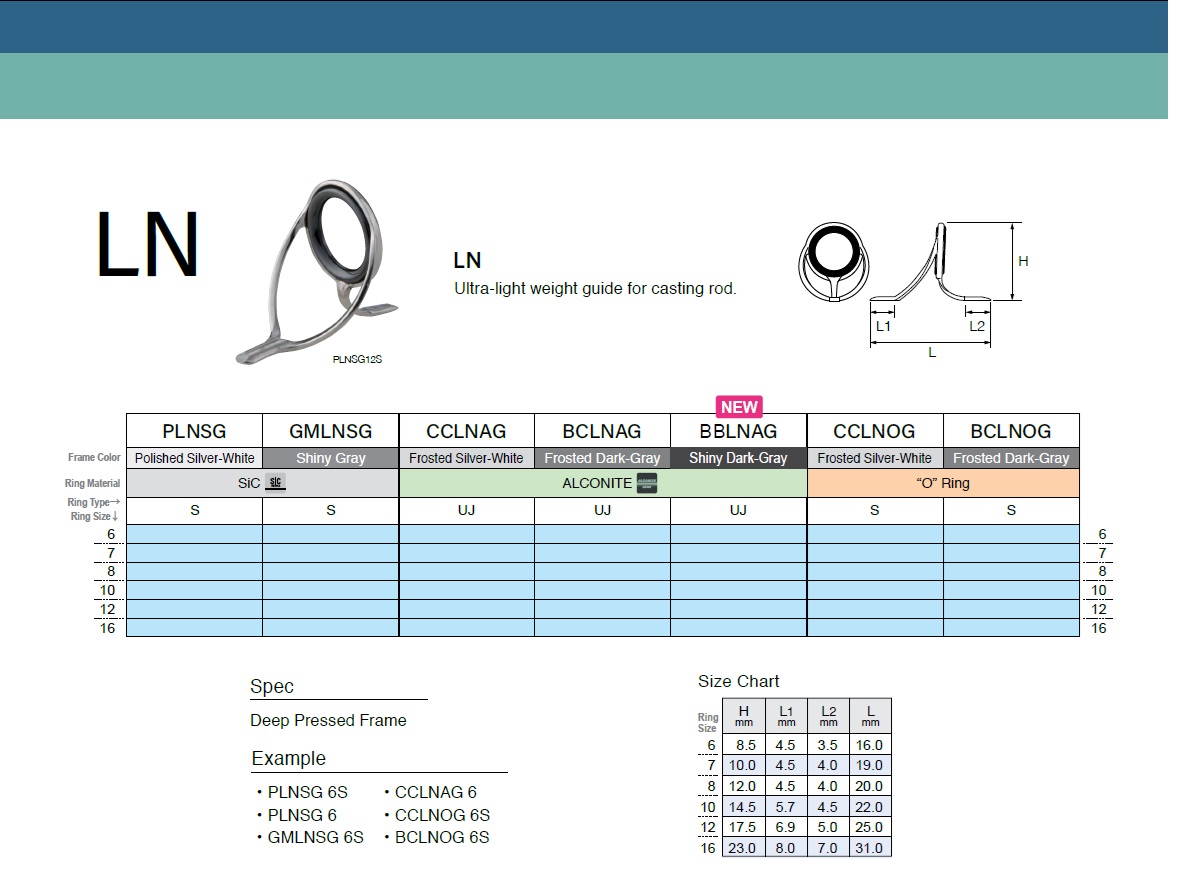This screenshot has width=1185, height=883.
Task: Select the Frosted Dark-Gray cell under BCLNAG
Action: [x=602, y=458]
